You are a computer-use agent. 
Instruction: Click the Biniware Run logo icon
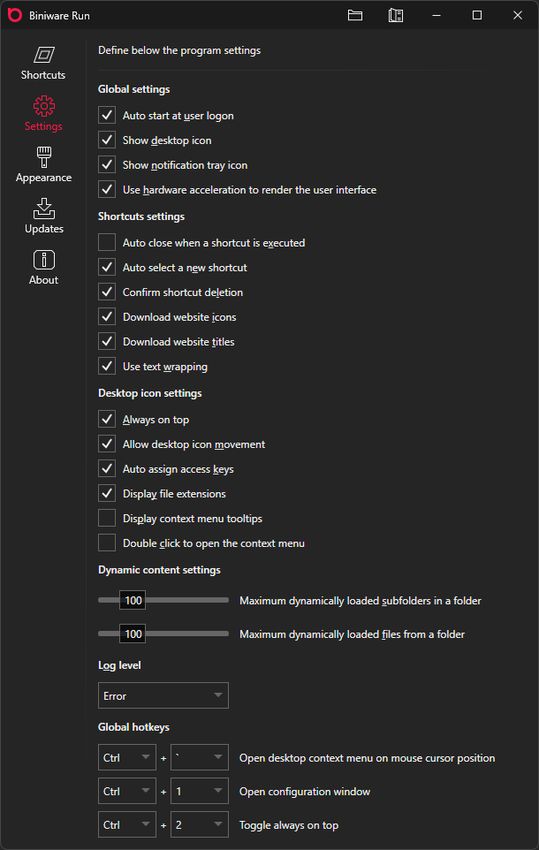tap(15, 15)
